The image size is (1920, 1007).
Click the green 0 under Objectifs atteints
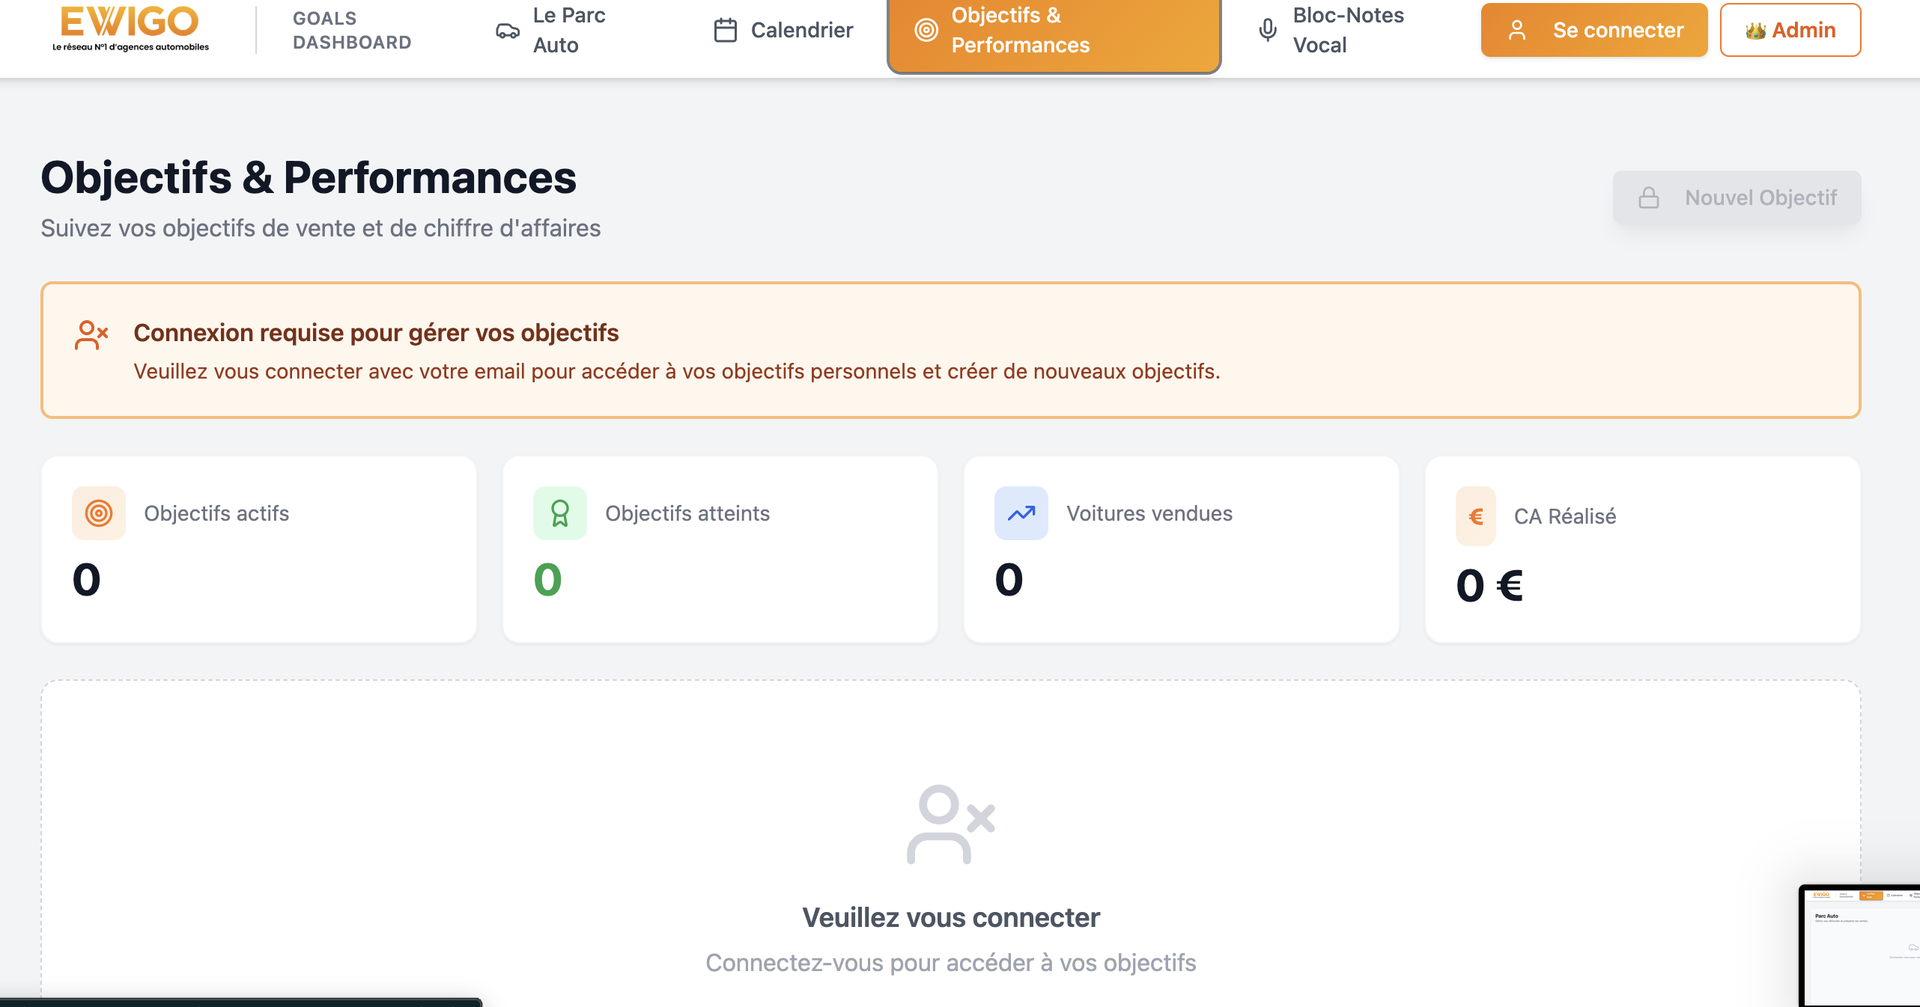[548, 580]
